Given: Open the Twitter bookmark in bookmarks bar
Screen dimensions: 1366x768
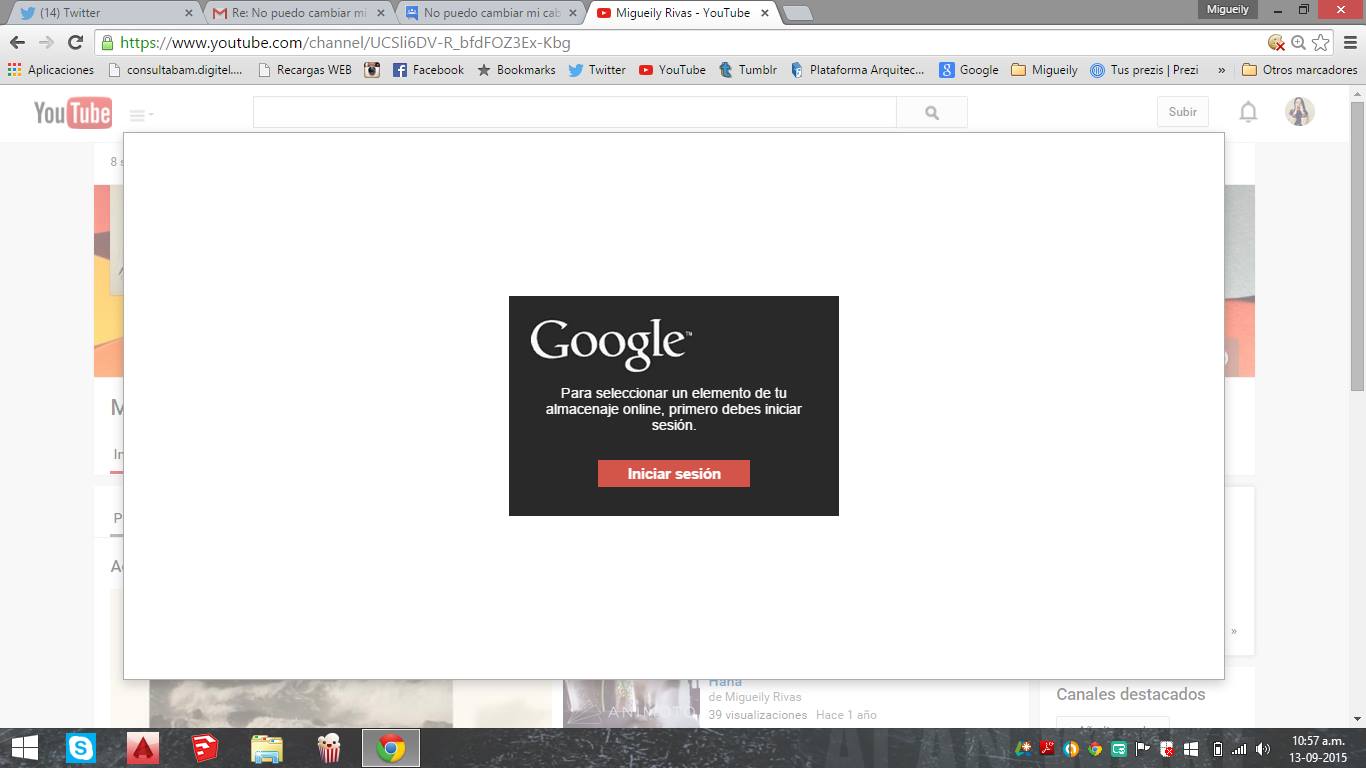Looking at the screenshot, I should pos(597,70).
